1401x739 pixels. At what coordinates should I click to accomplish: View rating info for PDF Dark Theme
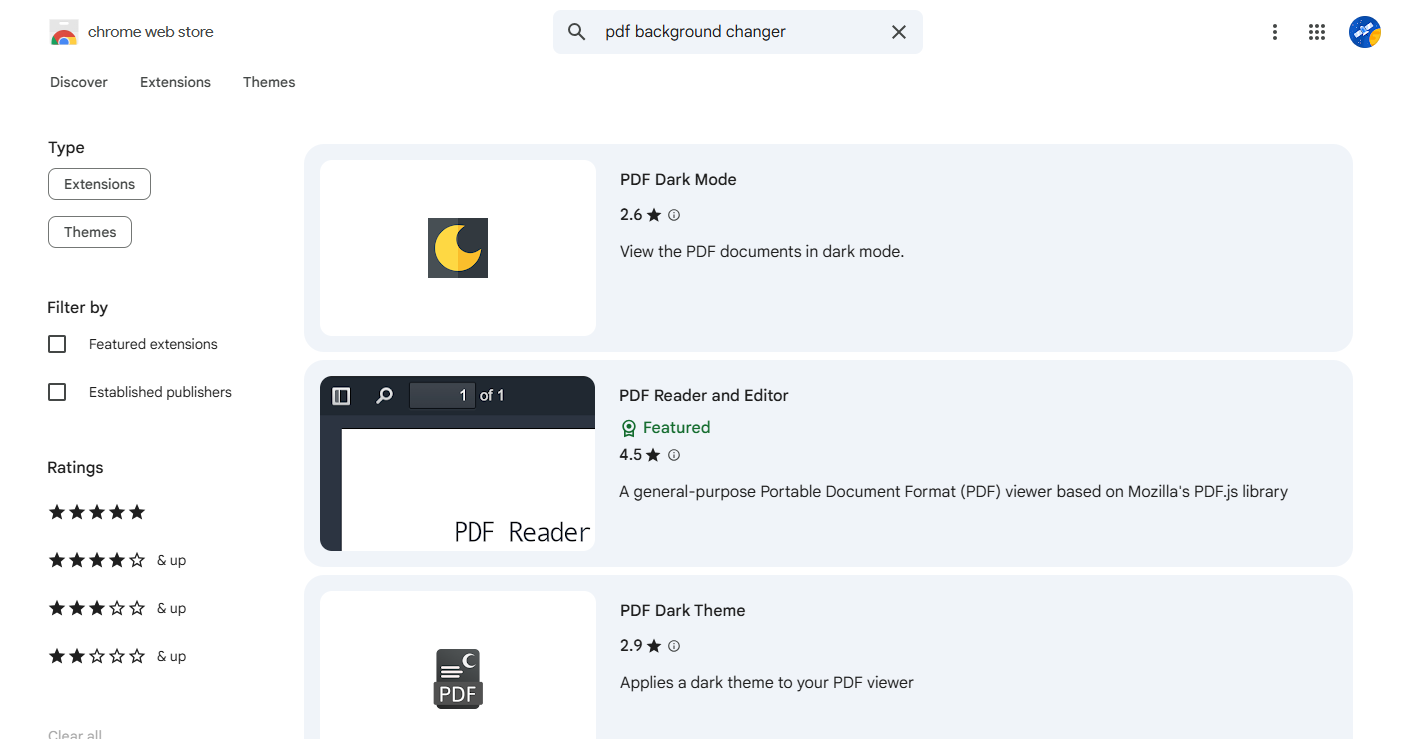coord(674,645)
